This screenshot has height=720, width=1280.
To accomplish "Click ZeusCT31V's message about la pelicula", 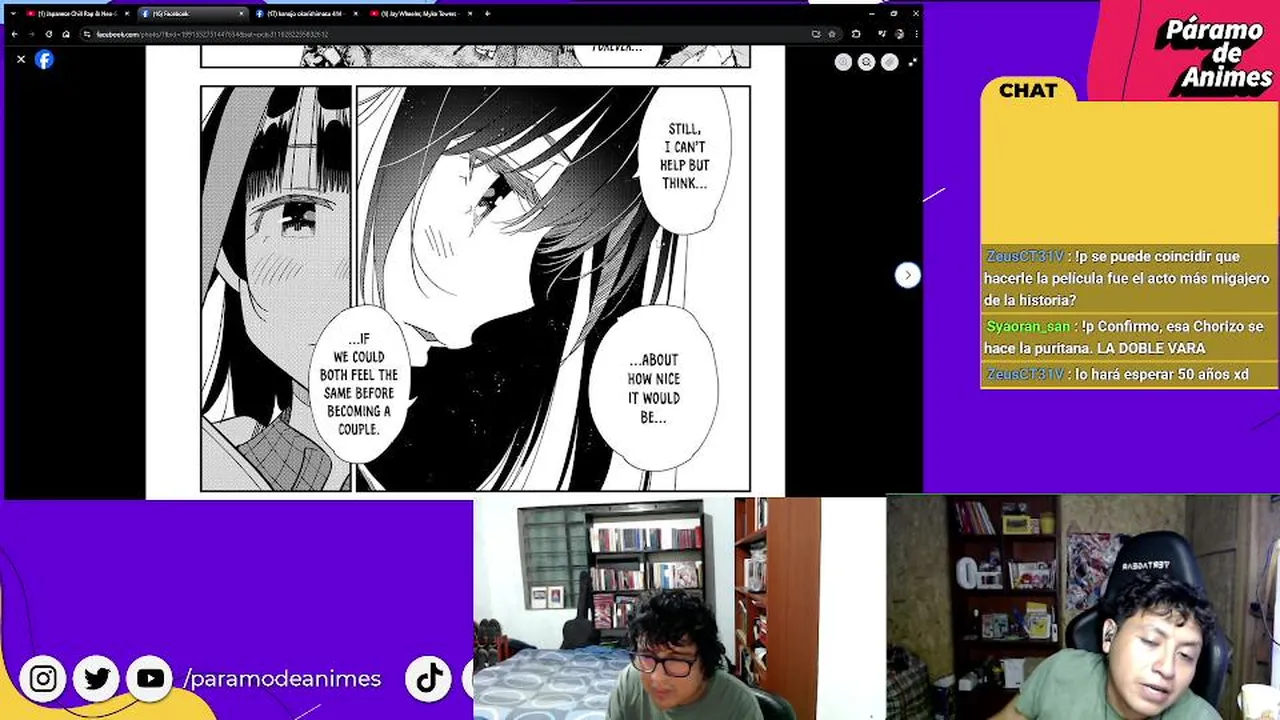I will 1128,278.
